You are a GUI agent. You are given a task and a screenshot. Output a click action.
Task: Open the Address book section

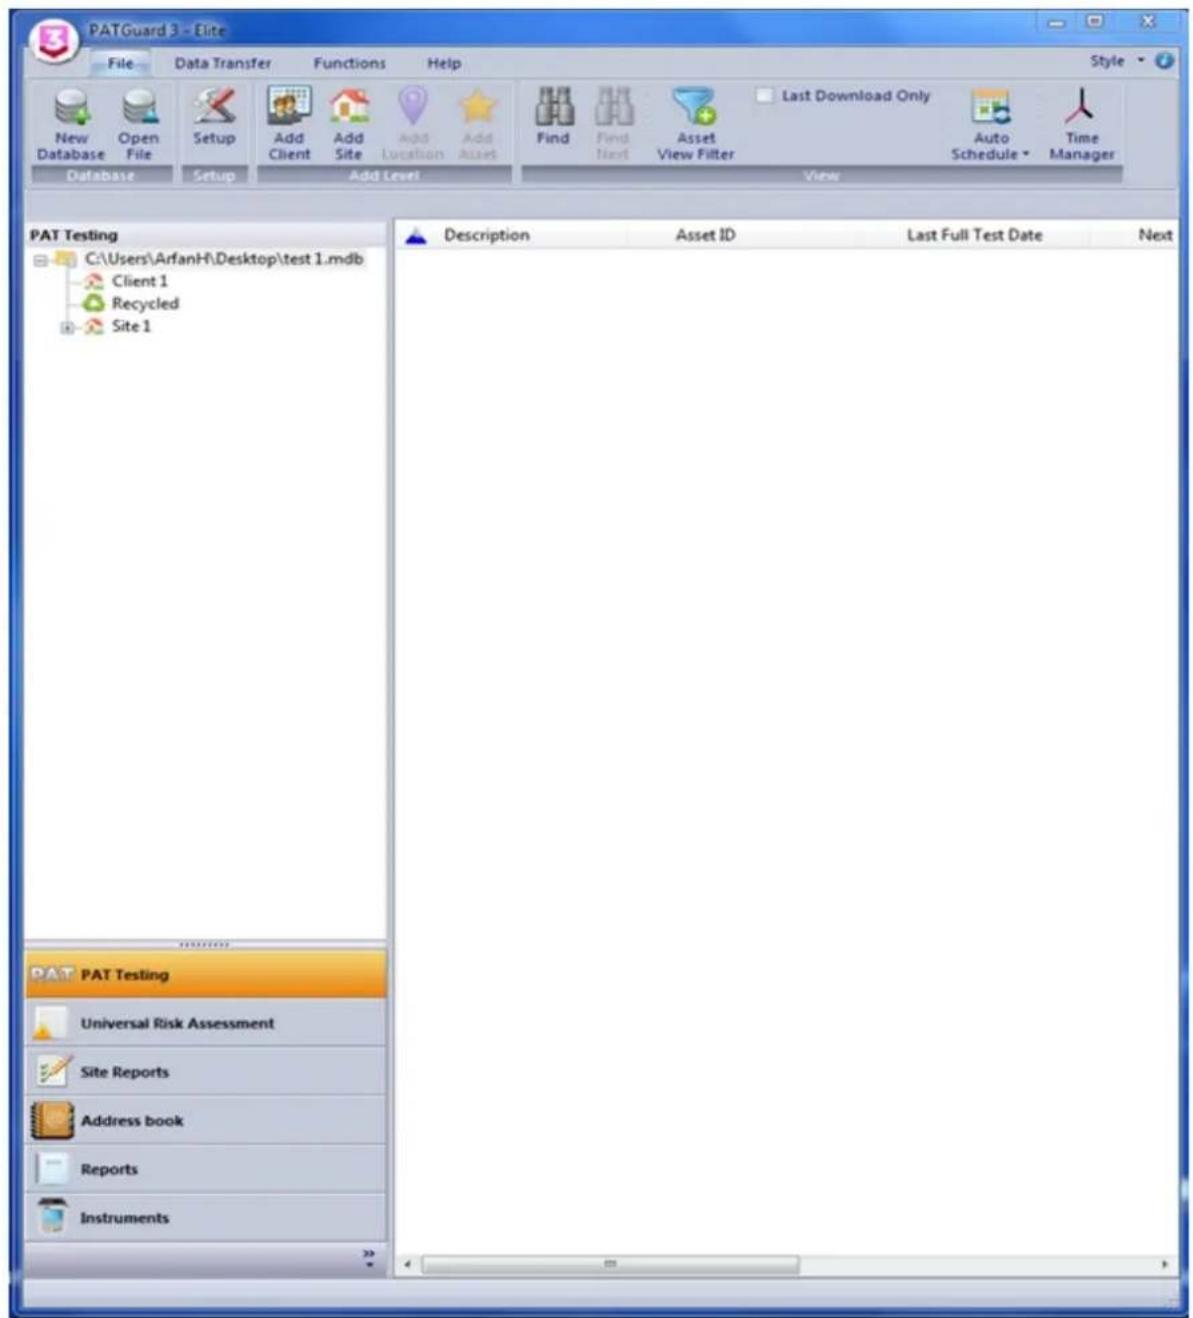[205, 1120]
